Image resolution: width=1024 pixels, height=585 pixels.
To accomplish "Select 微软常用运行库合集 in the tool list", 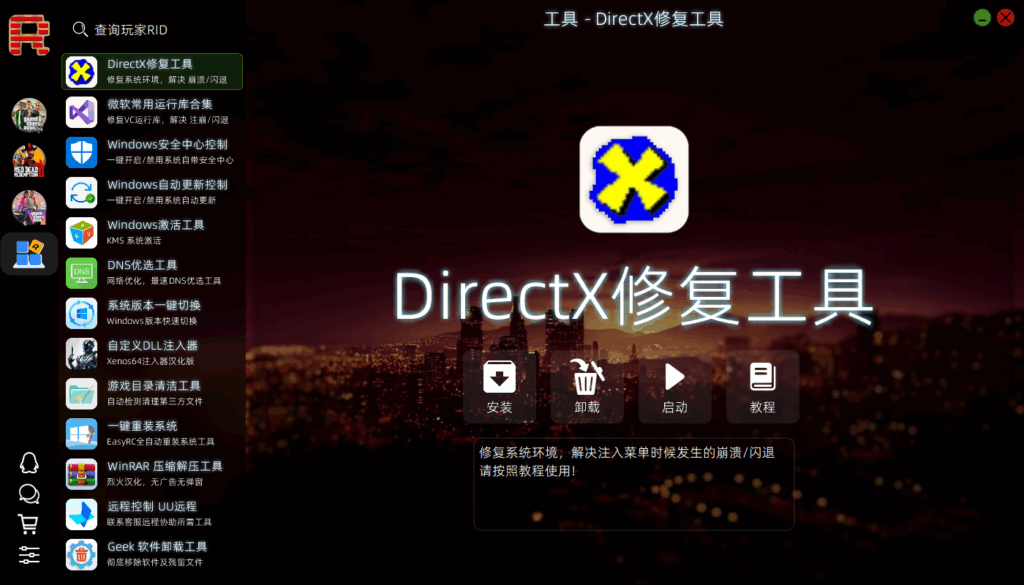I will point(152,111).
